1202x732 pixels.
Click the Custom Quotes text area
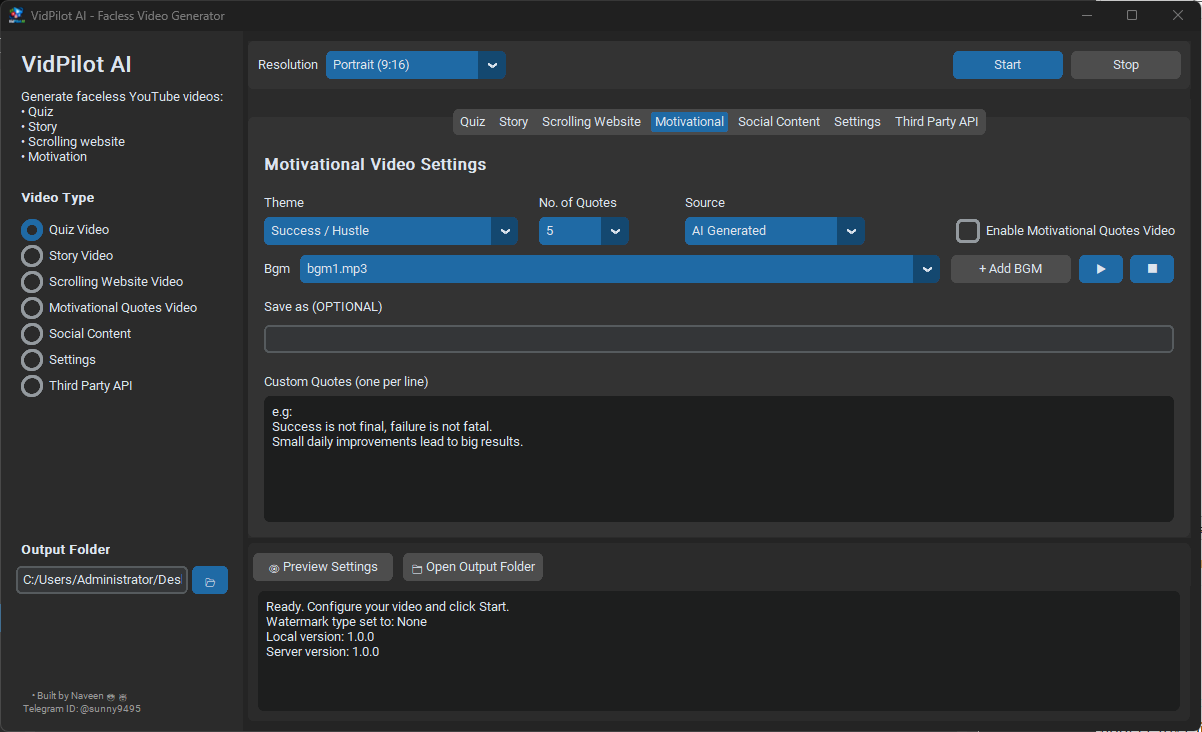pyautogui.click(x=718, y=458)
